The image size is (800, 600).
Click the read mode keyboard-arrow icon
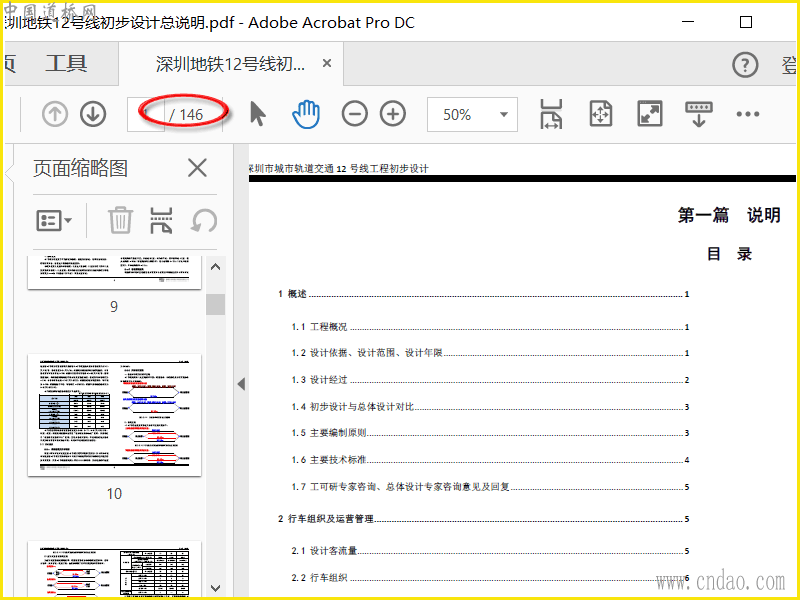click(x=698, y=114)
